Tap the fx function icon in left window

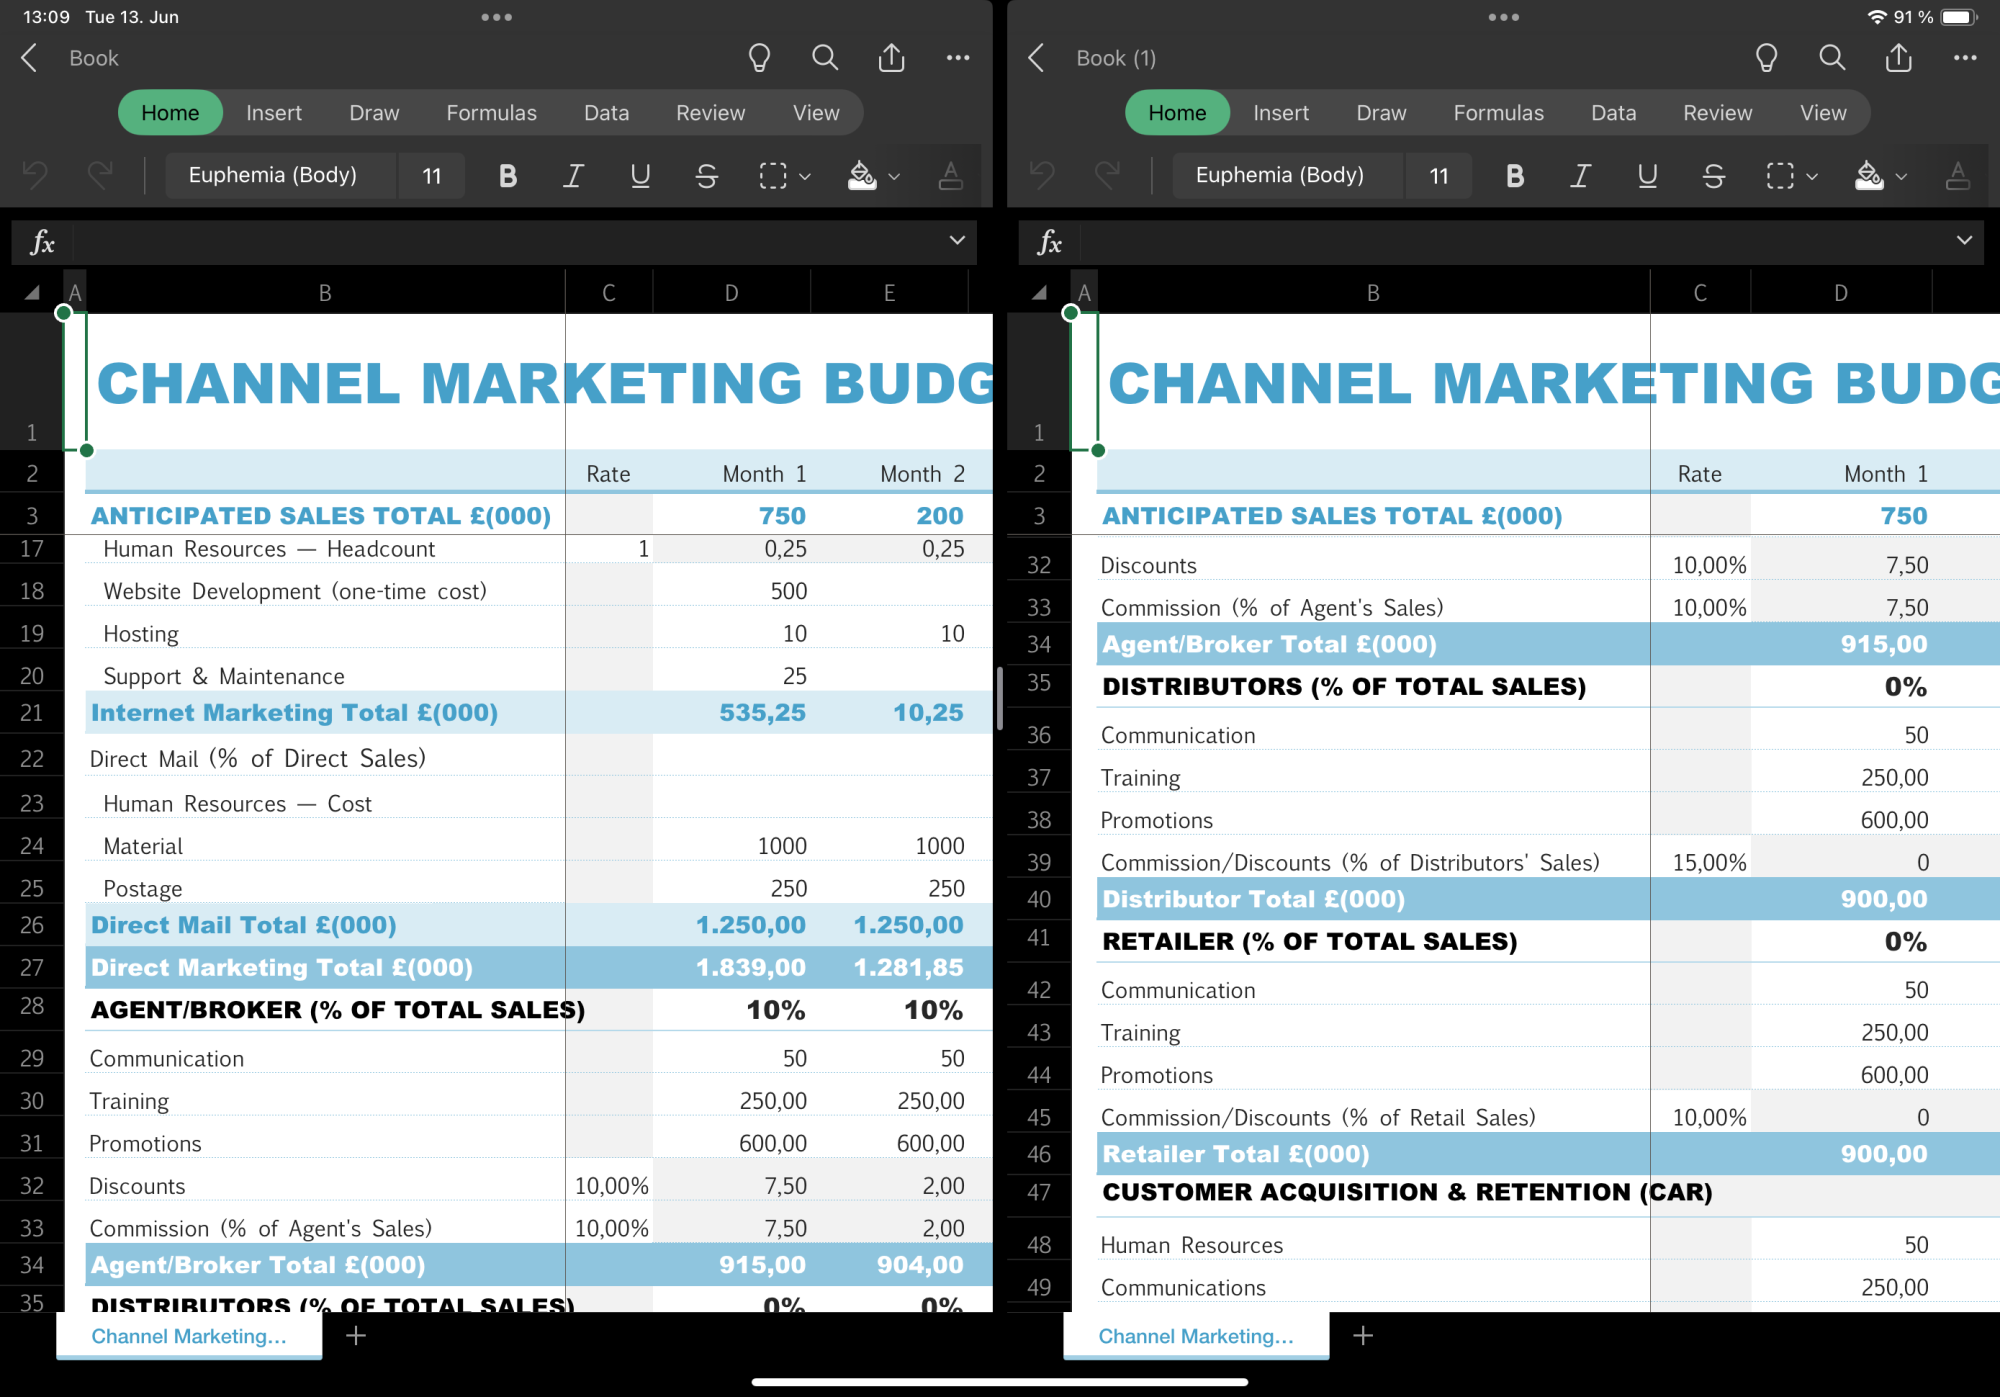tap(42, 242)
